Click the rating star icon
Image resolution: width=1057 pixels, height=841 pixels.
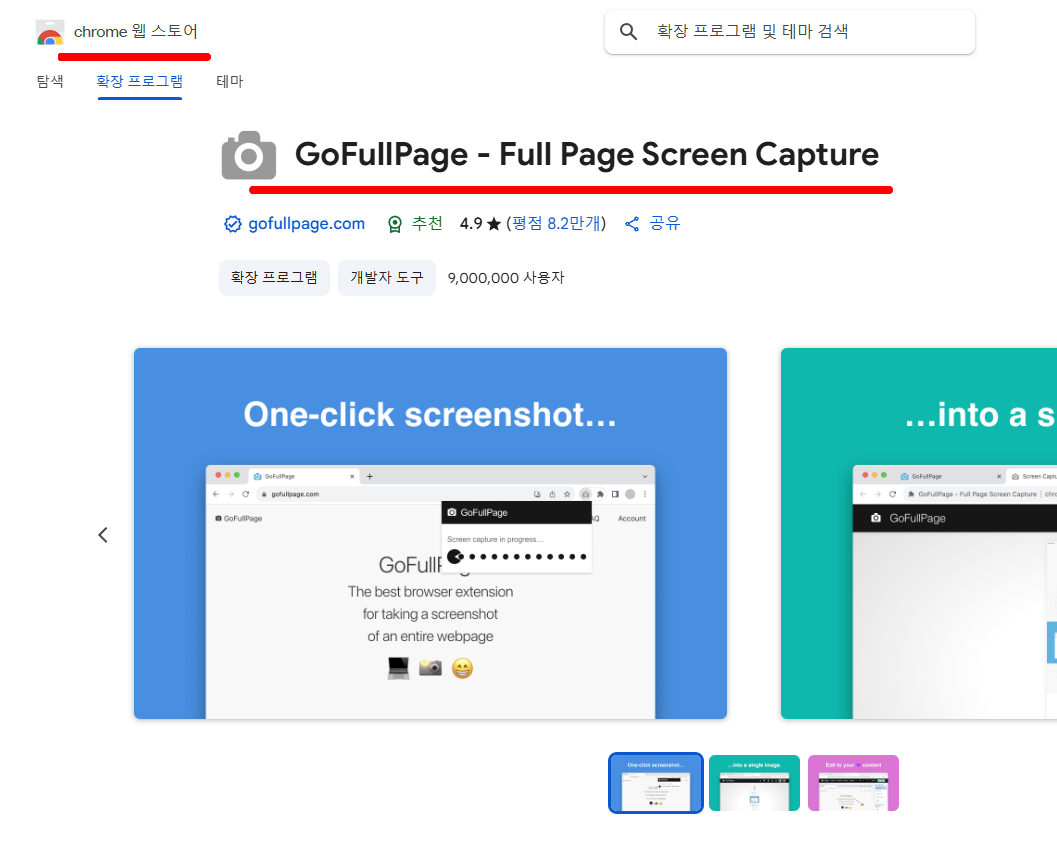click(x=494, y=224)
